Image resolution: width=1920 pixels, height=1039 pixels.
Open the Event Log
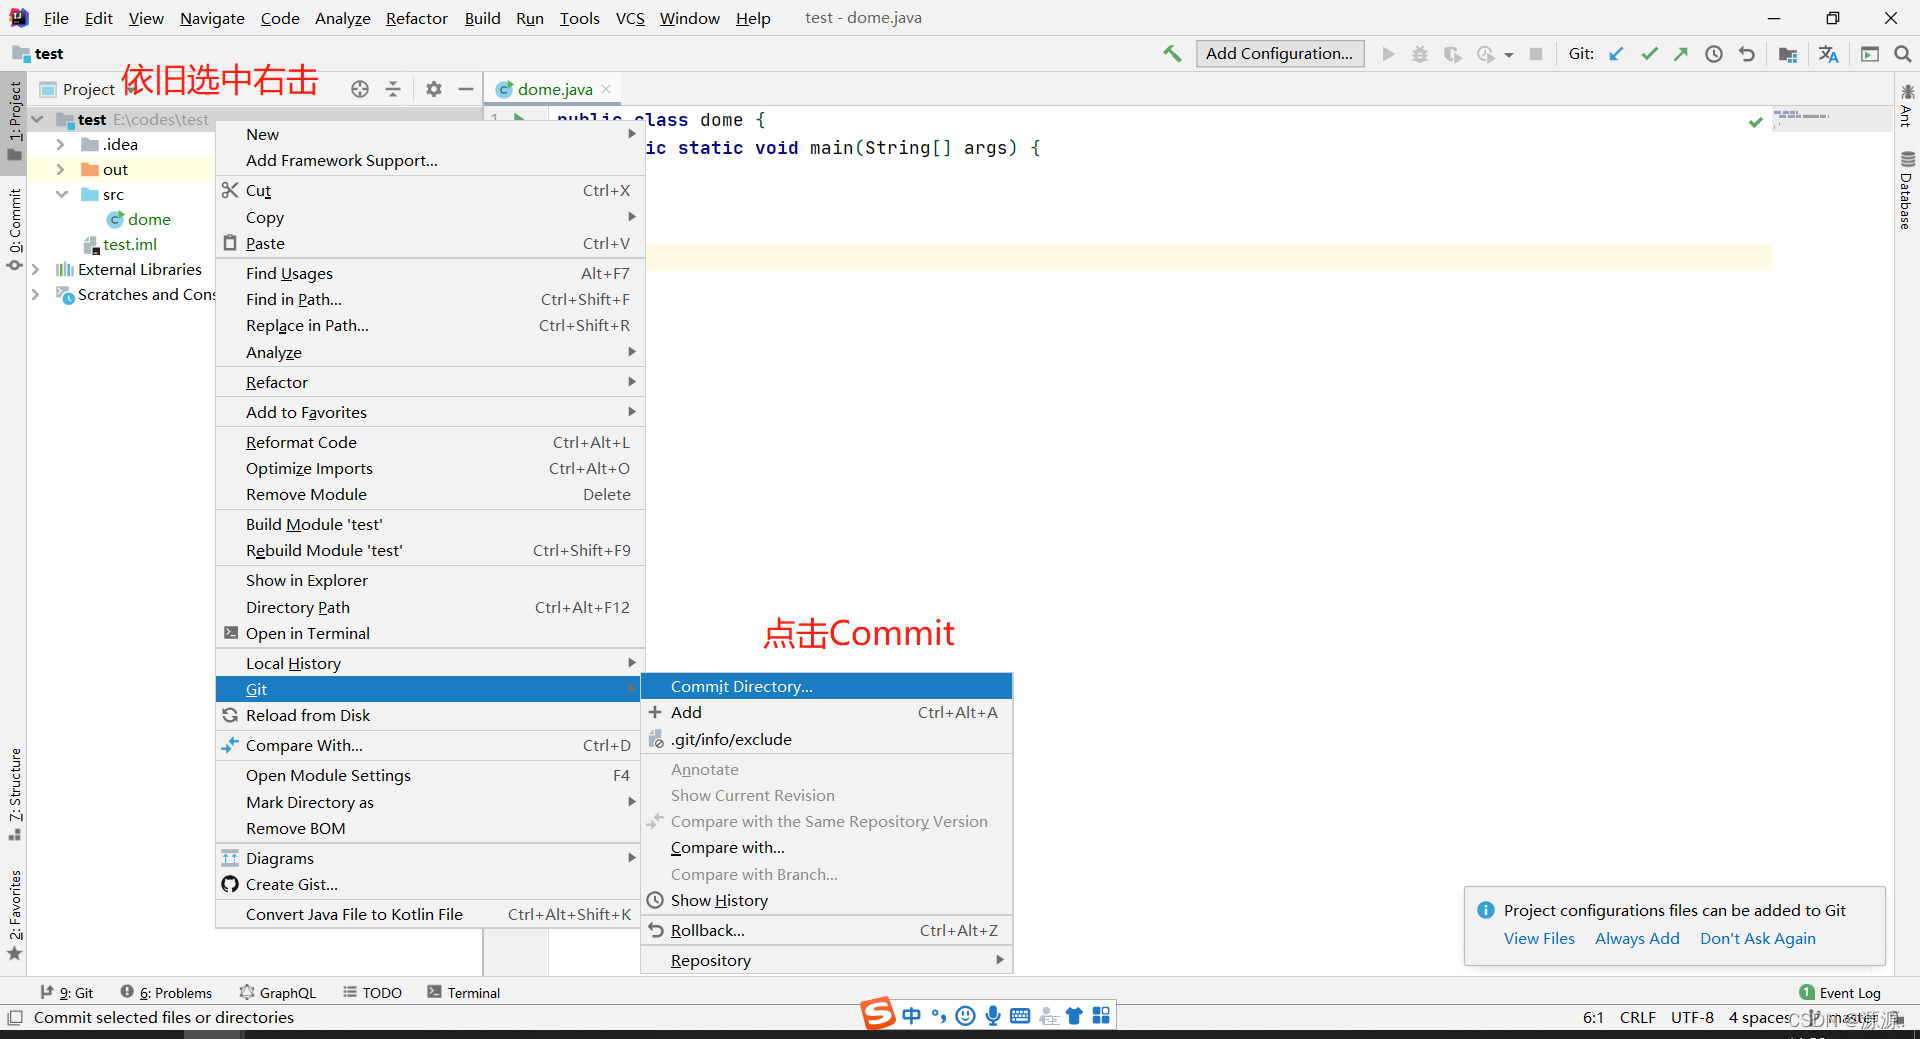click(1840, 993)
